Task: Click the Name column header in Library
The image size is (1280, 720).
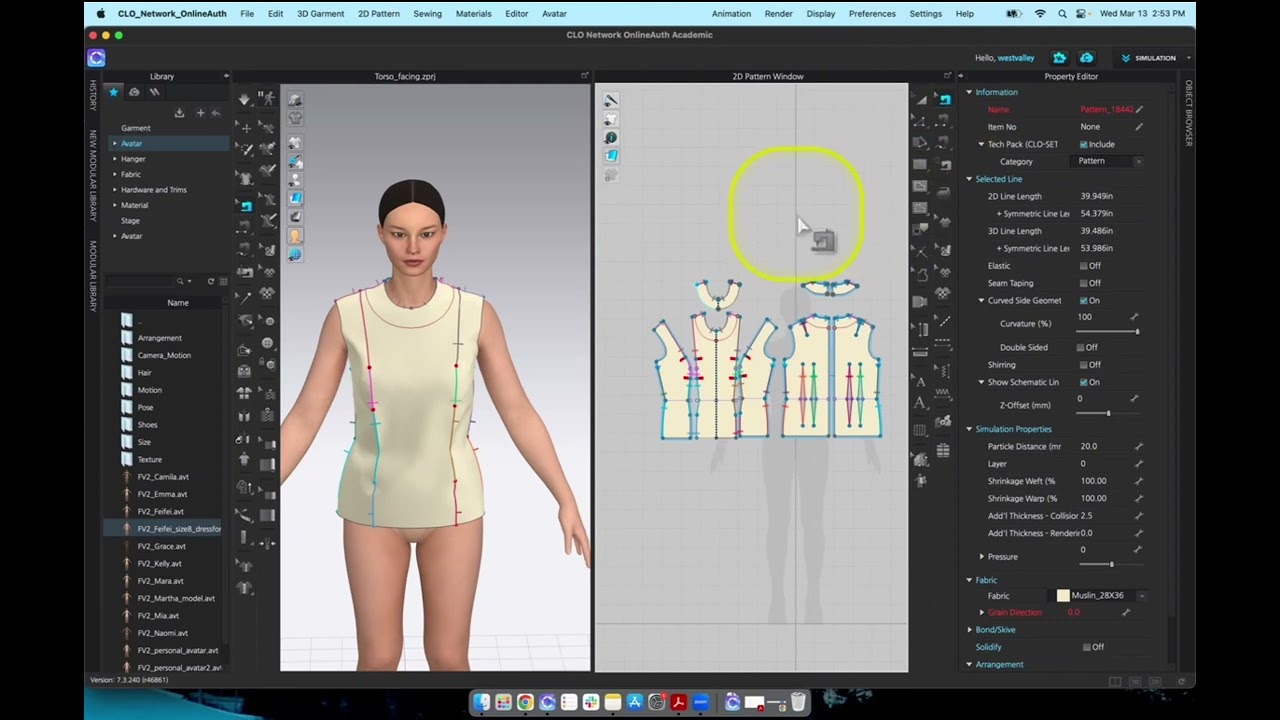Action: pos(177,303)
